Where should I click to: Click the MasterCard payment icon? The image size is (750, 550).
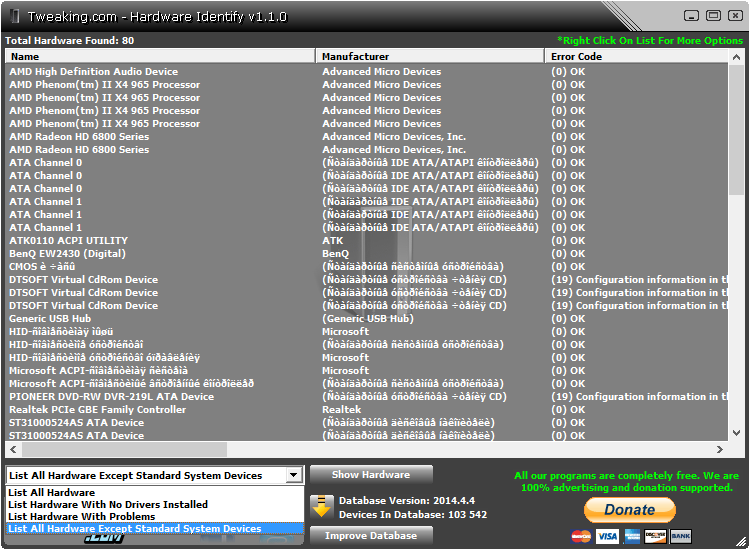581,537
